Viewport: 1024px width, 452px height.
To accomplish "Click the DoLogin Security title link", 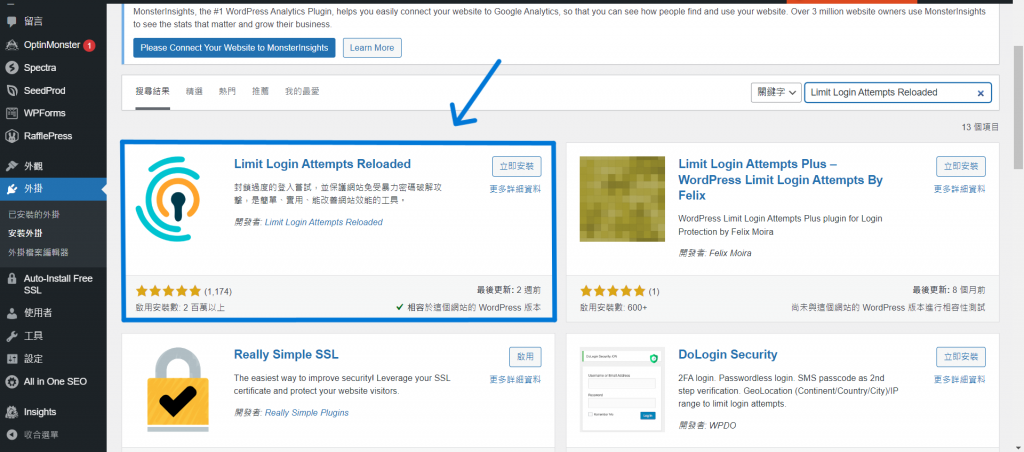I will [x=728, y=355].
